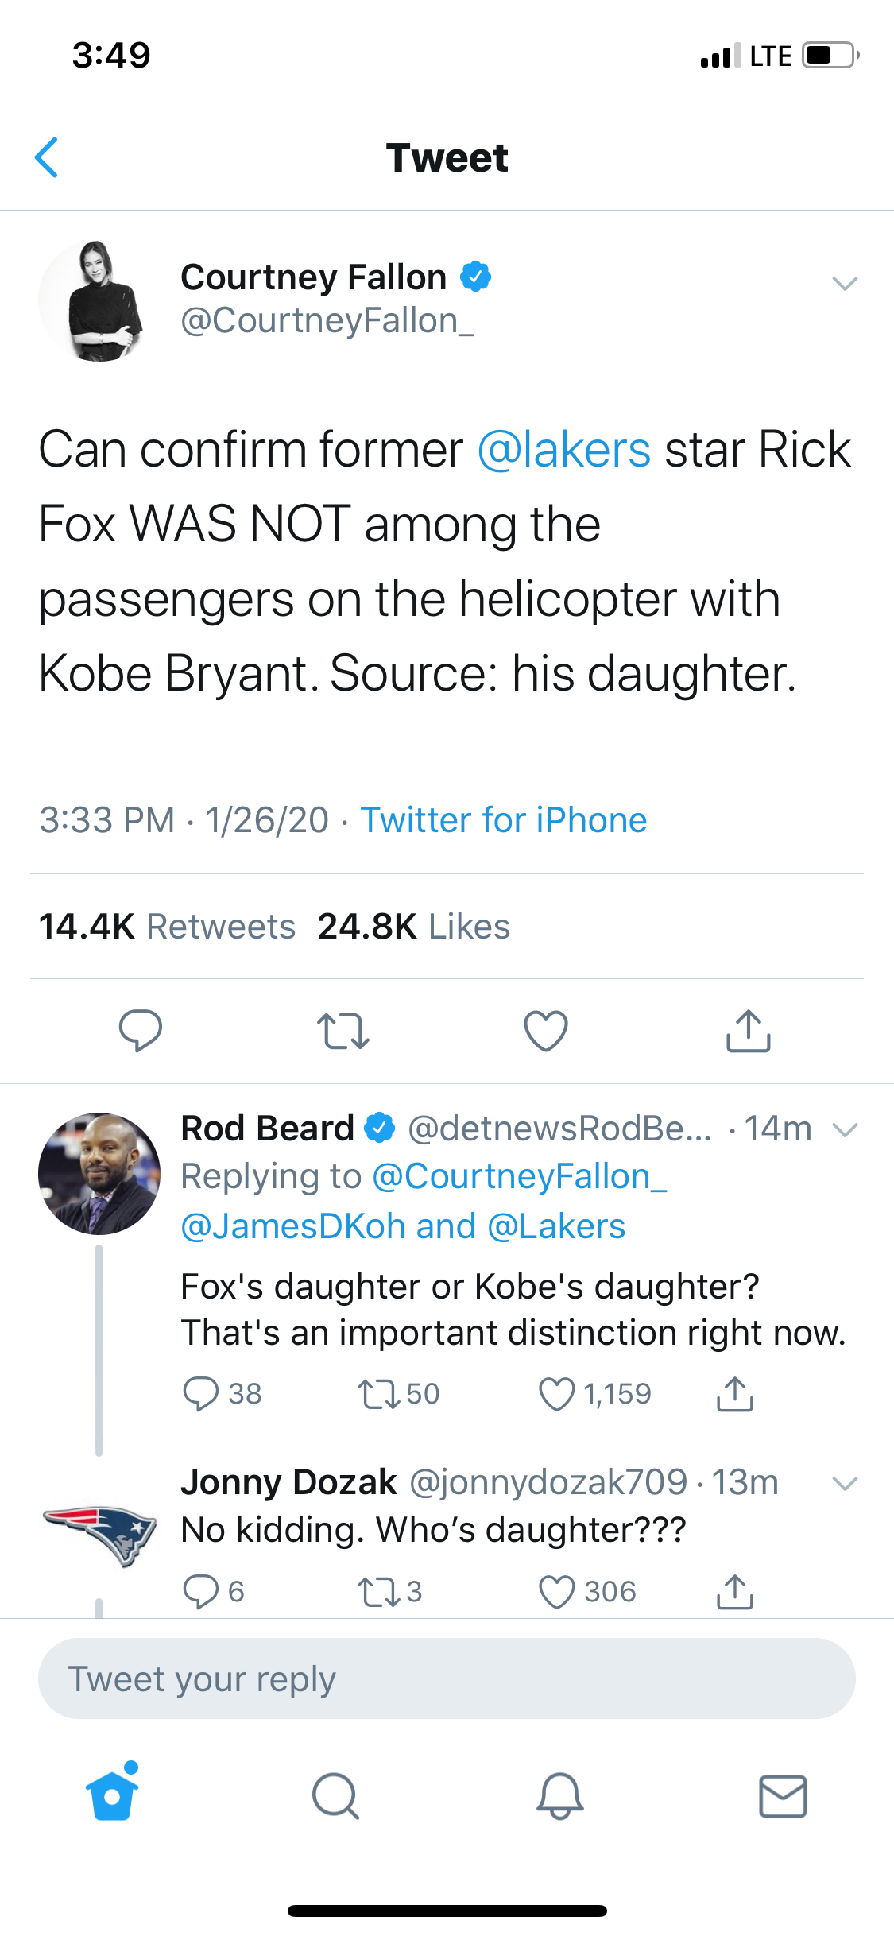Like Rod Beard's reply

[557, 1393]
